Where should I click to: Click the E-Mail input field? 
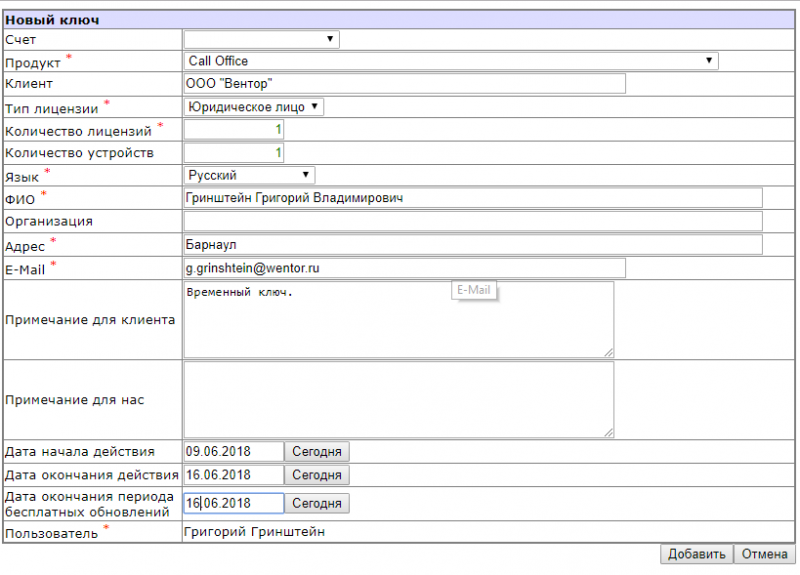tap(405, 268)
